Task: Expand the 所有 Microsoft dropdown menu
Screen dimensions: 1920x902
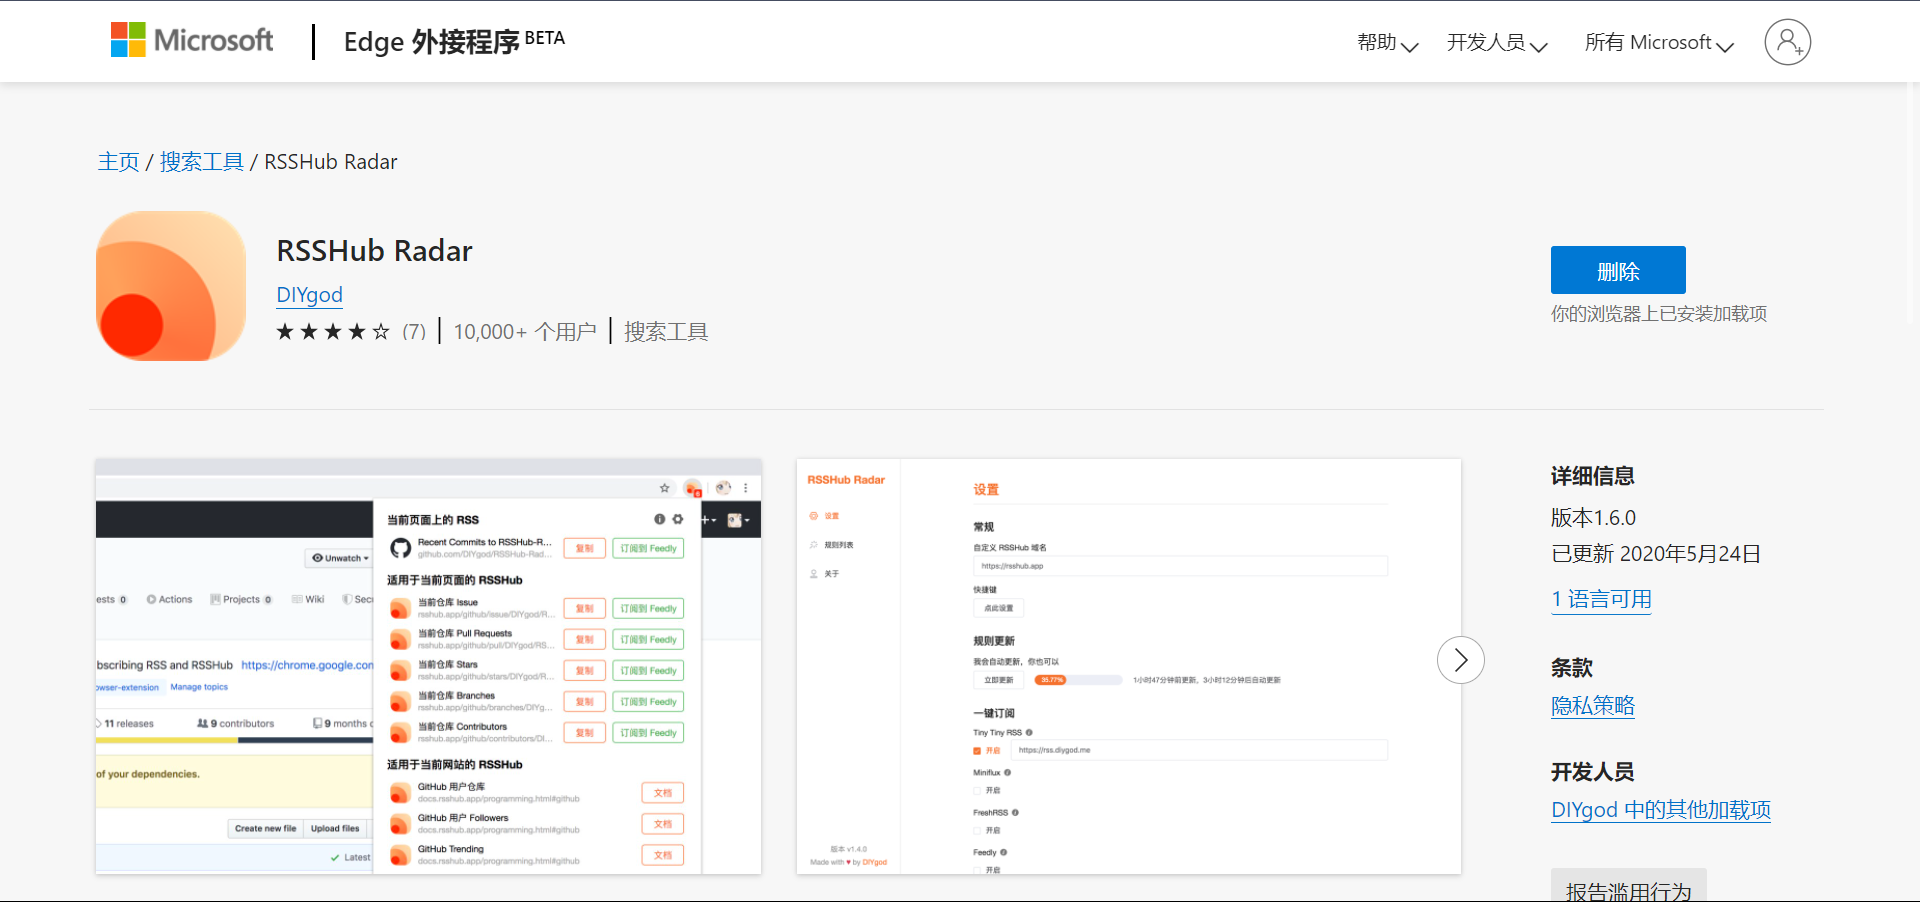Action: [x=1659, y=42]
